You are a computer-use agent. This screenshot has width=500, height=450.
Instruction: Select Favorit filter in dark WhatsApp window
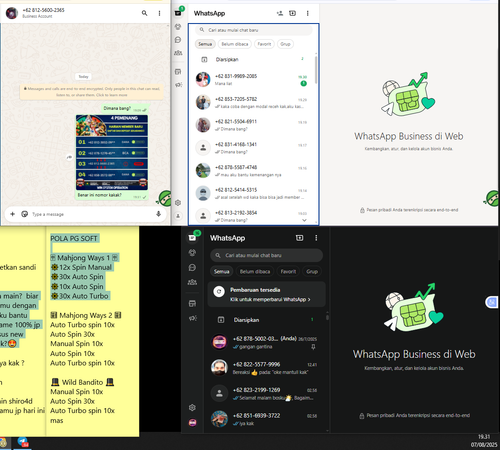[288, 272]
